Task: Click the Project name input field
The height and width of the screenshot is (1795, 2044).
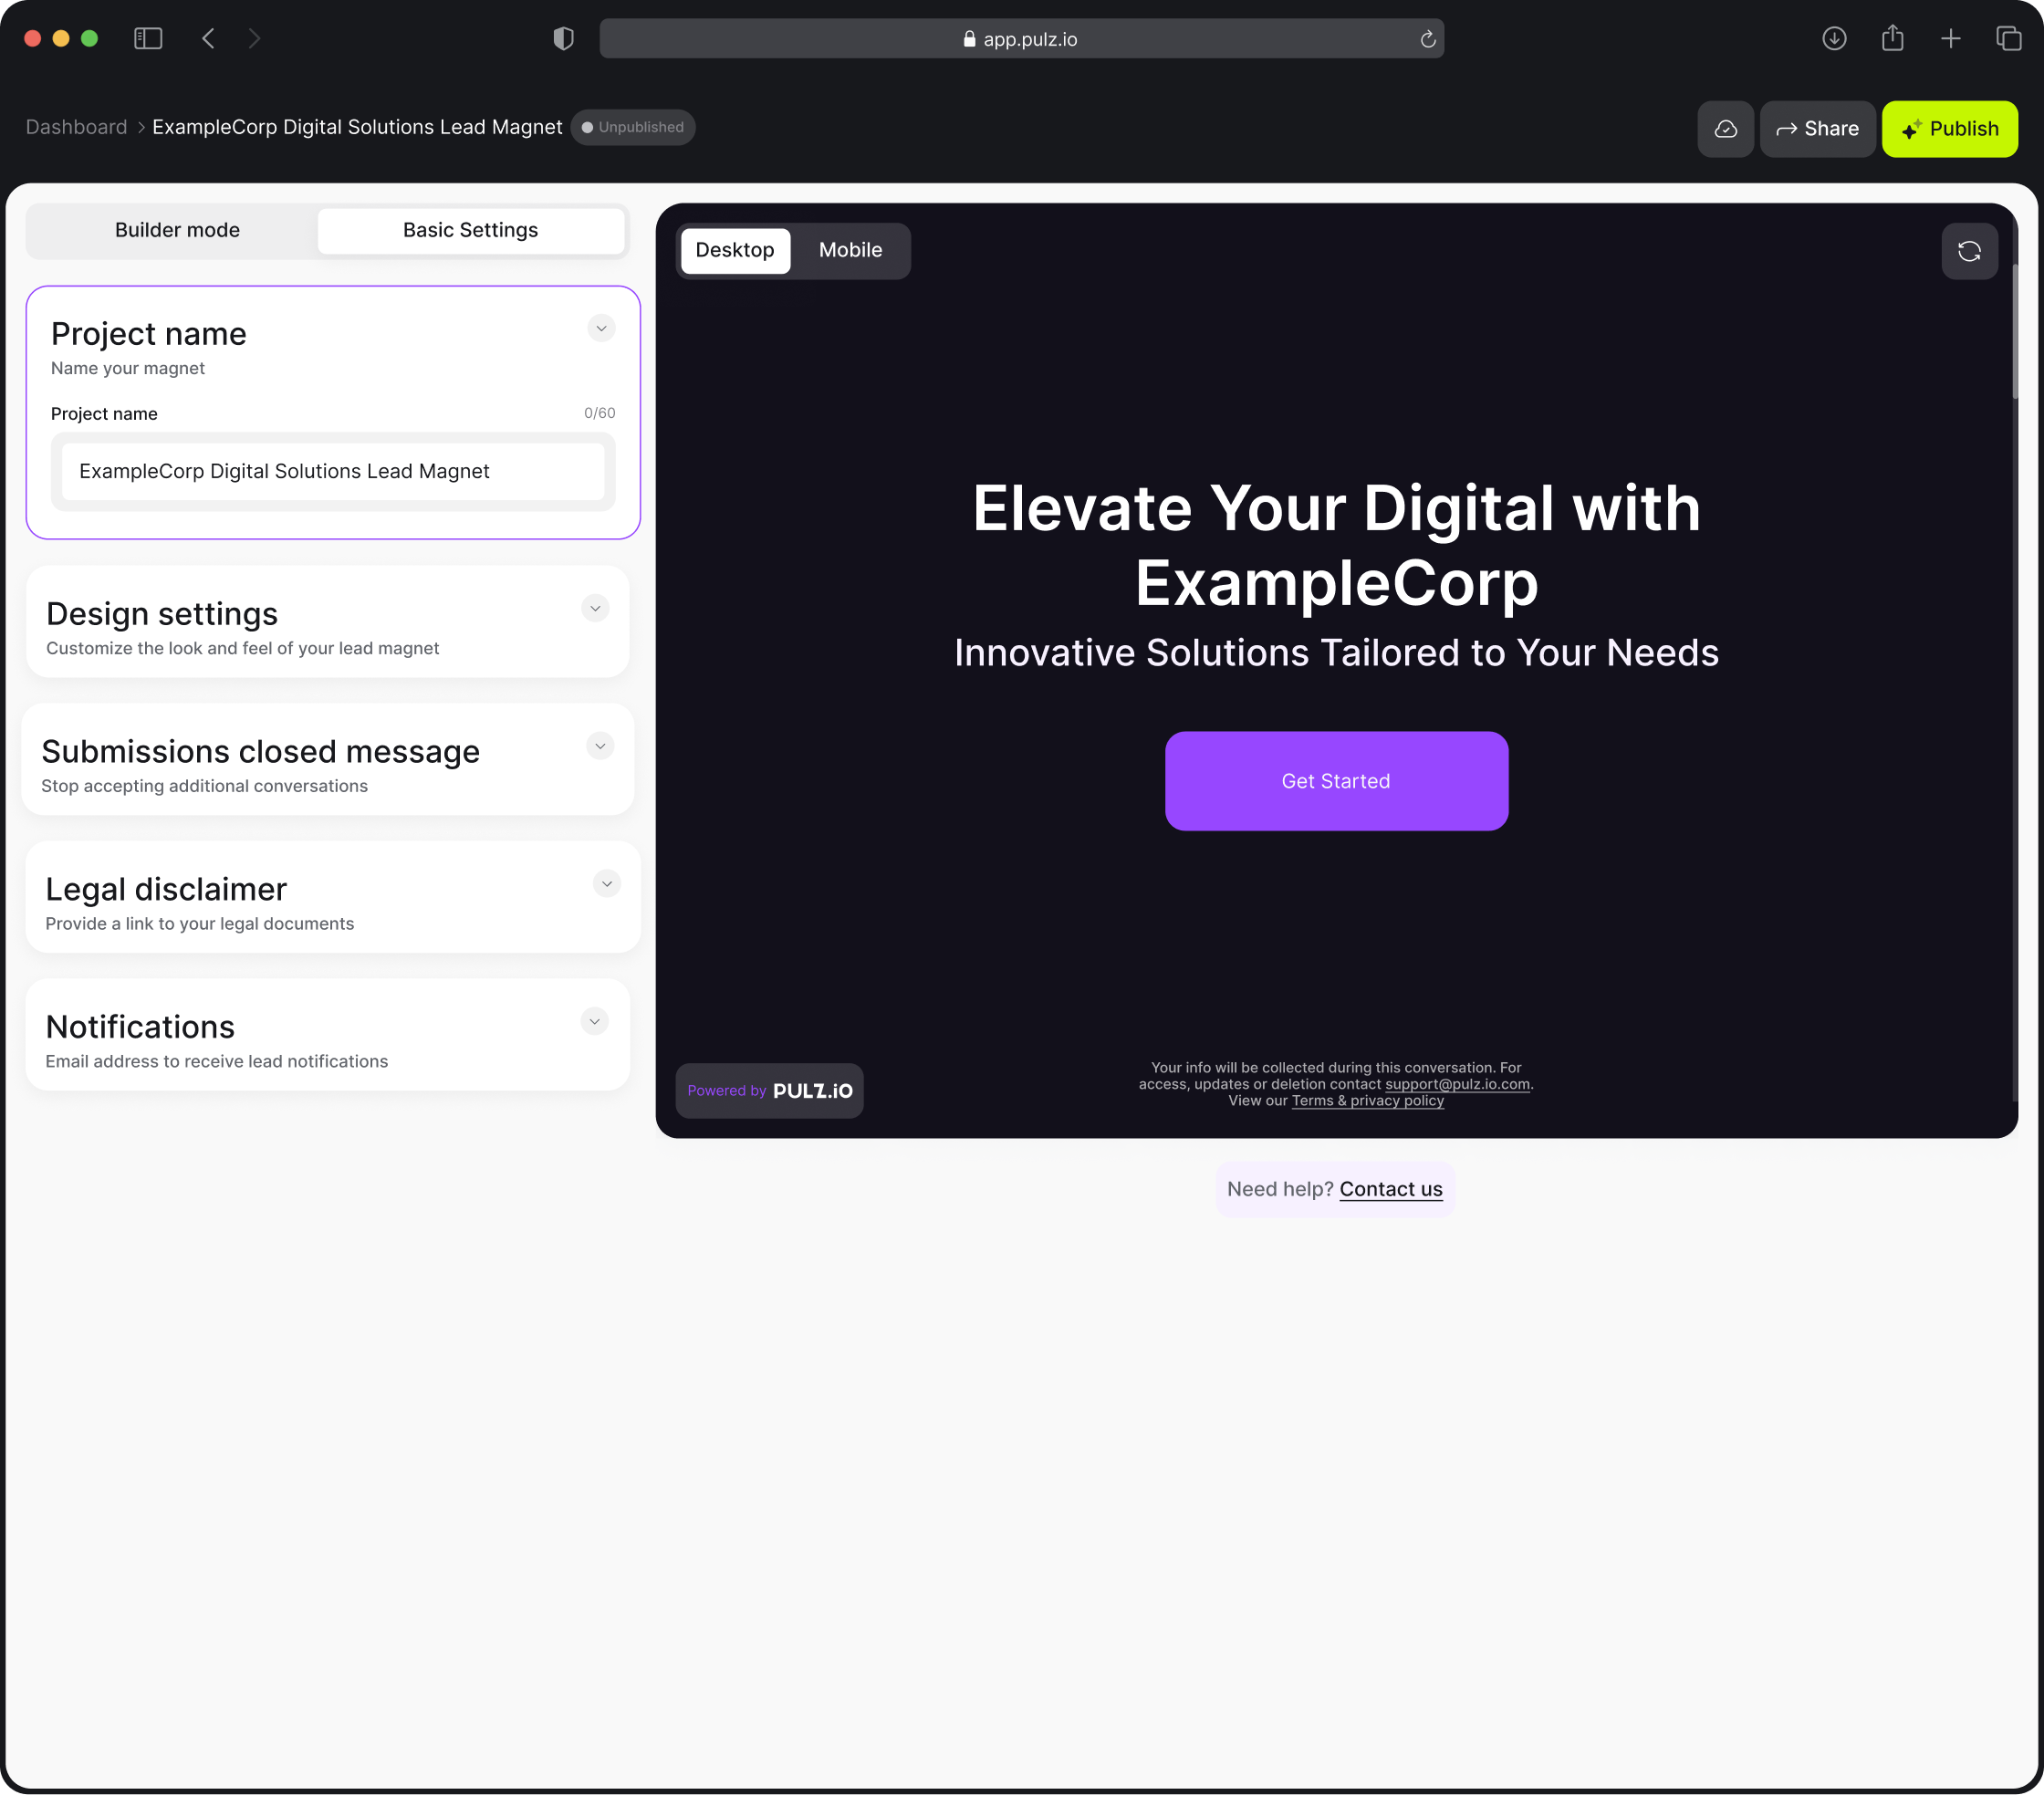Action: click(x=332, y=469)
